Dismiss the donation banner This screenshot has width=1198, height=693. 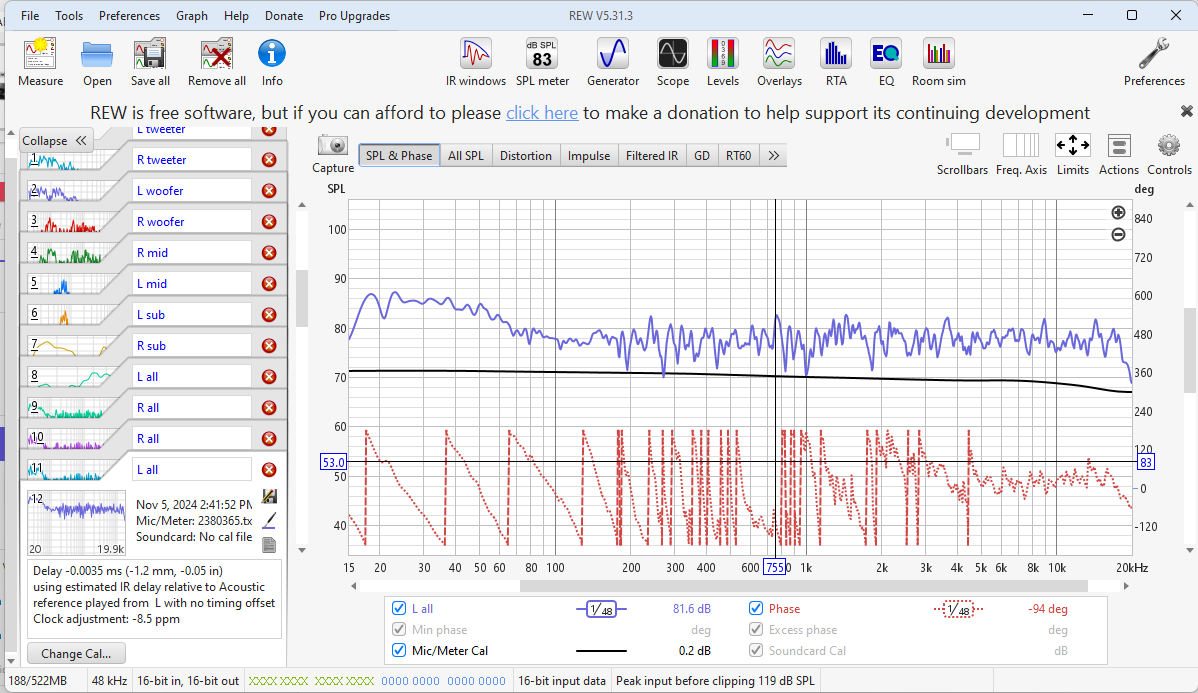coord(1186,112)
